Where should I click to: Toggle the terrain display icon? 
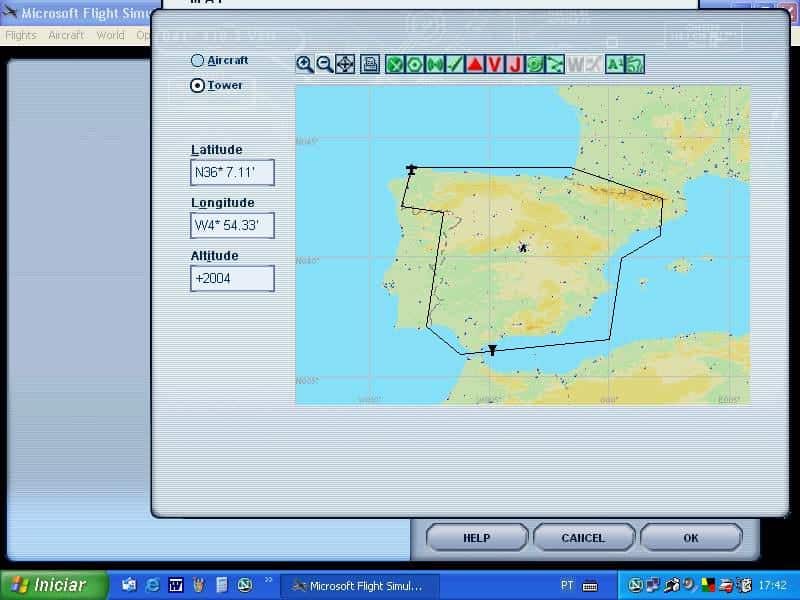point(634,64)
